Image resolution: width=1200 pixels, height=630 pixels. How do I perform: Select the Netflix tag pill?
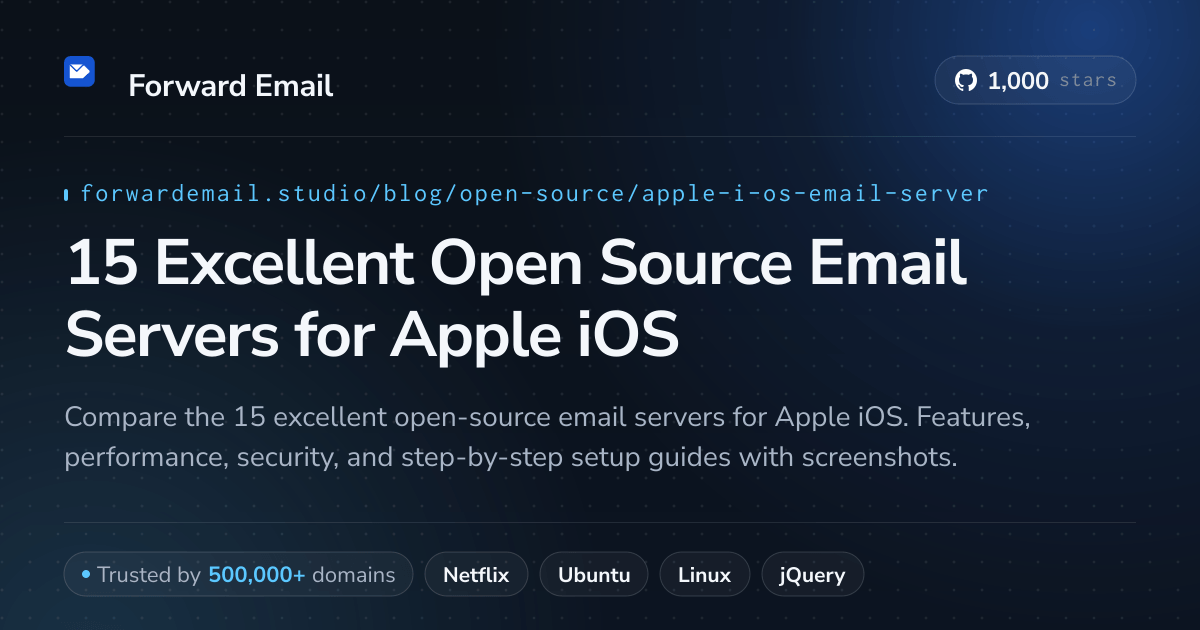coord(476,575)
